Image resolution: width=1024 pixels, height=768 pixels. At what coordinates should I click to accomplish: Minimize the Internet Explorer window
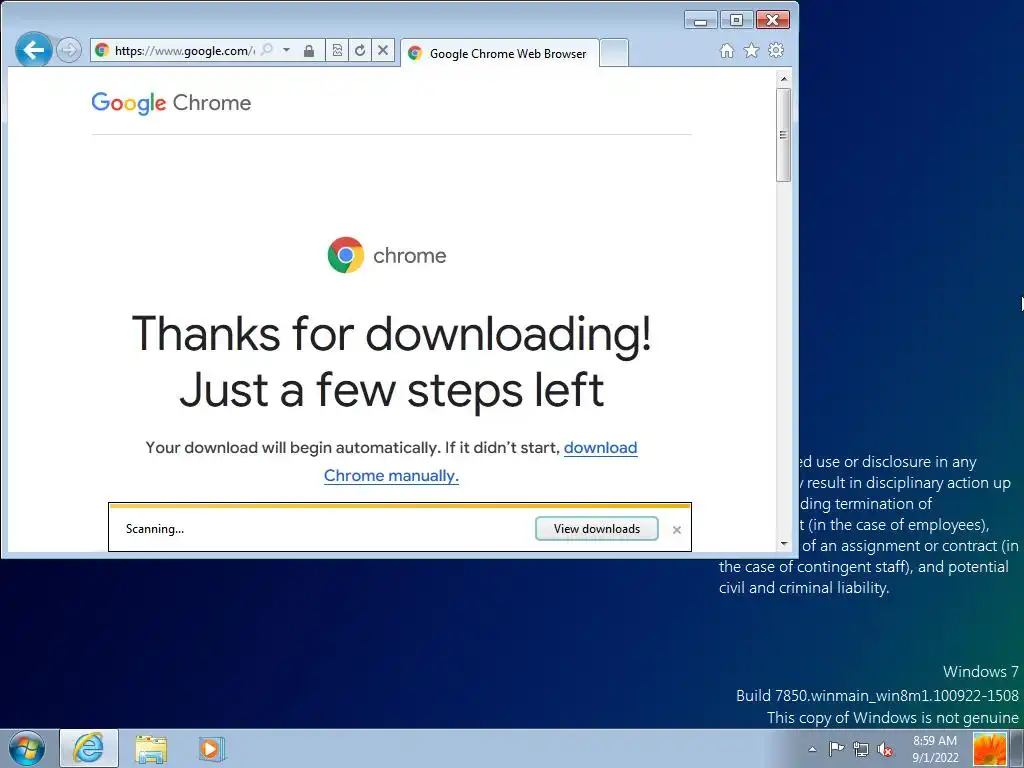(701, 20)
